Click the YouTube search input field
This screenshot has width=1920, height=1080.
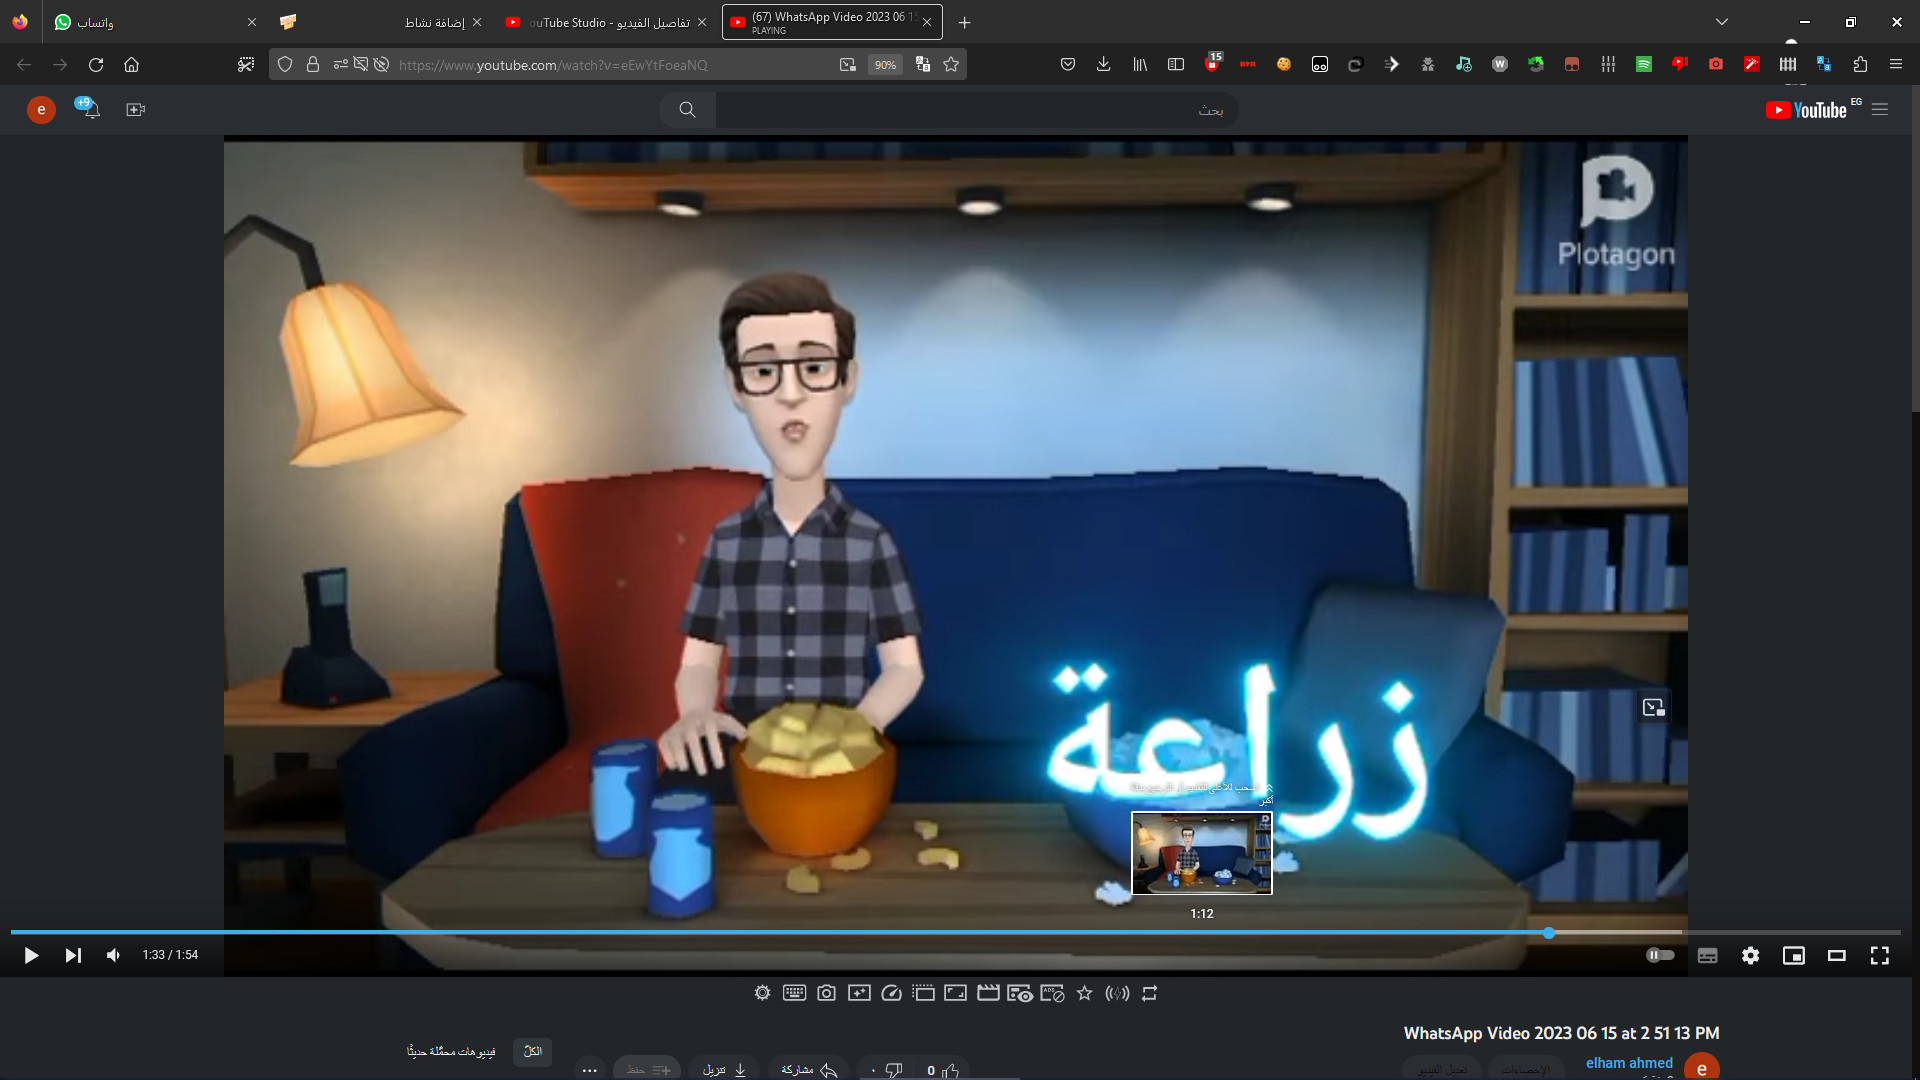click(977, 110)
